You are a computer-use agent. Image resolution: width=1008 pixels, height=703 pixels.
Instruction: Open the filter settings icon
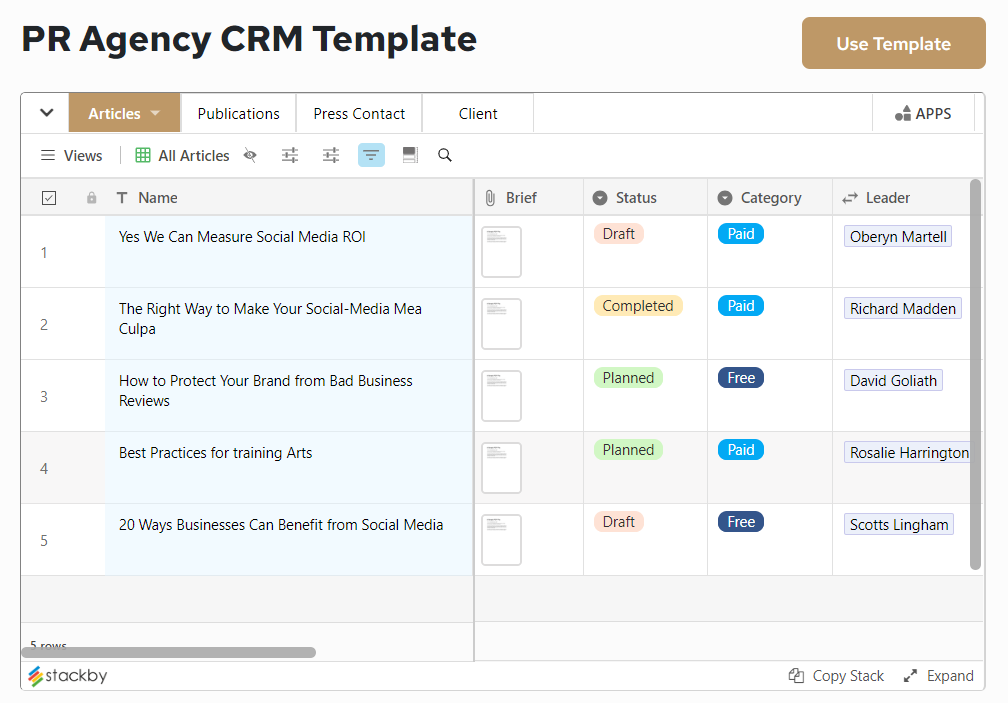(290, 155)
